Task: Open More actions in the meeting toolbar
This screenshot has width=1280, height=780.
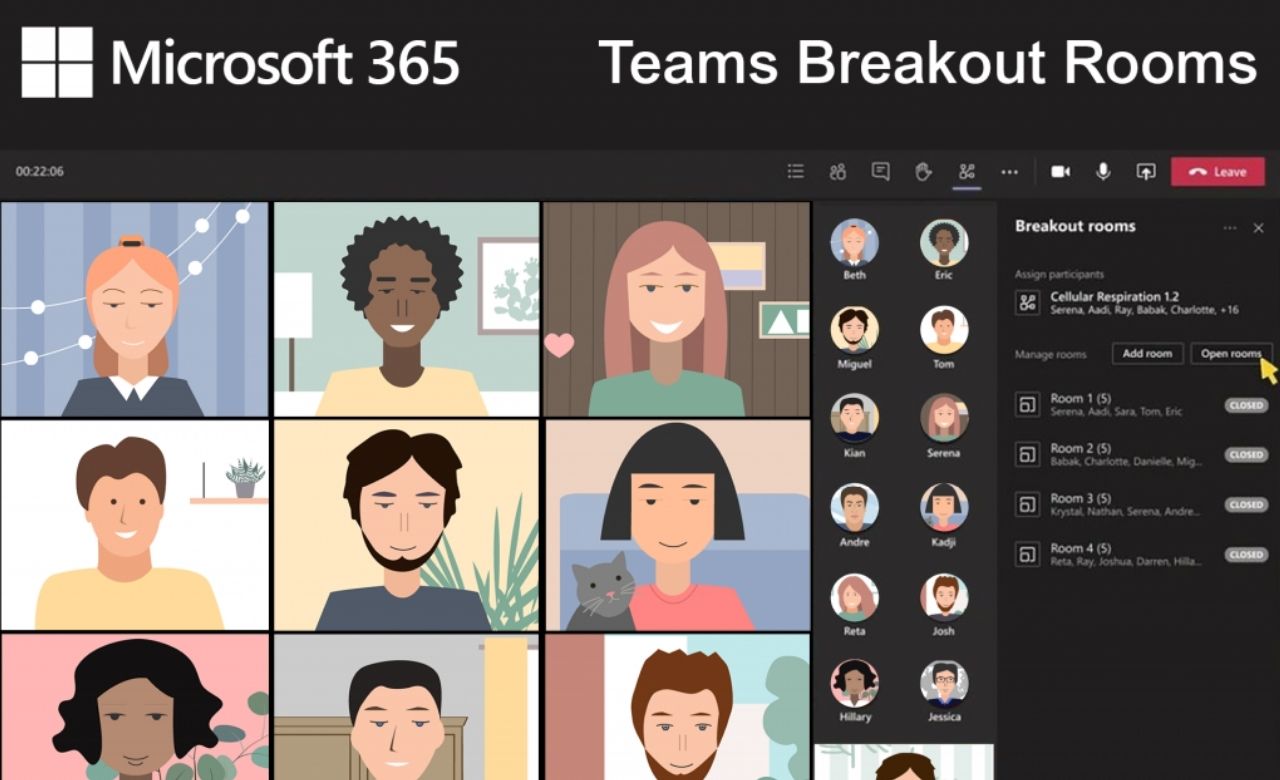Action: [x=1009, y=171]
